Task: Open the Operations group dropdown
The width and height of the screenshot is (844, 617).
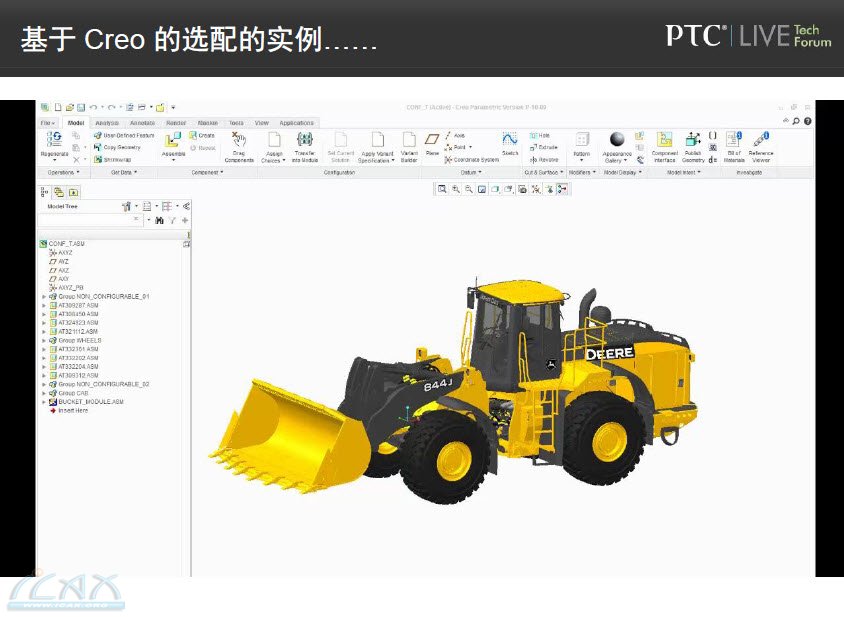Action: [x=64, y=172]
